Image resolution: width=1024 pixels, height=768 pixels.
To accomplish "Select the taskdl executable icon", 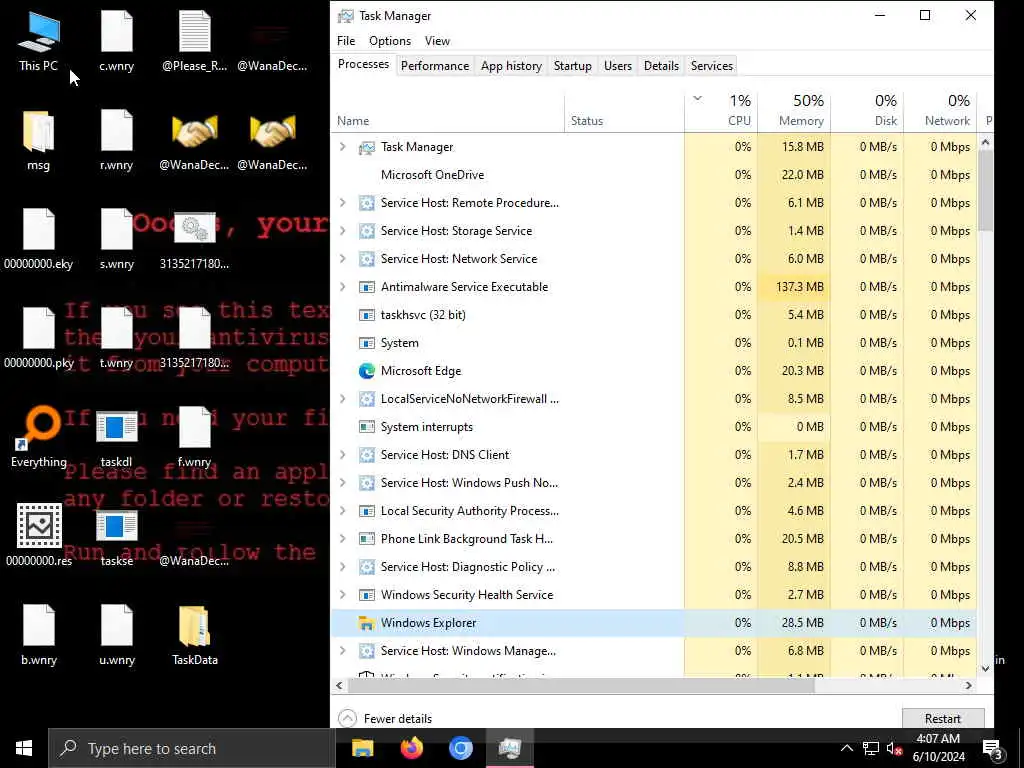I will click(116, 438).
